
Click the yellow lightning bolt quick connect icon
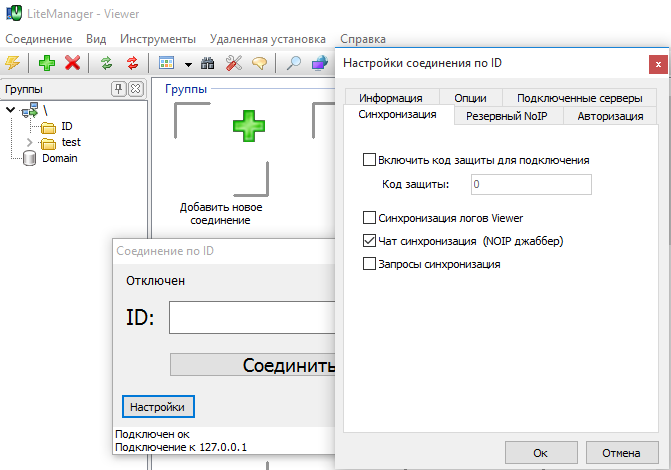tap(12, 63)
